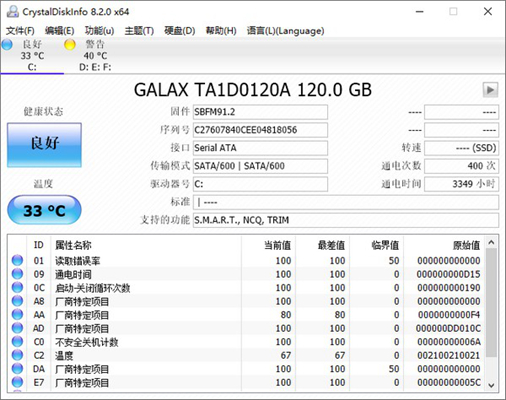Click raw value 000000000D15
The height and width of the screenshot is (400, 506).
(448, 274)
